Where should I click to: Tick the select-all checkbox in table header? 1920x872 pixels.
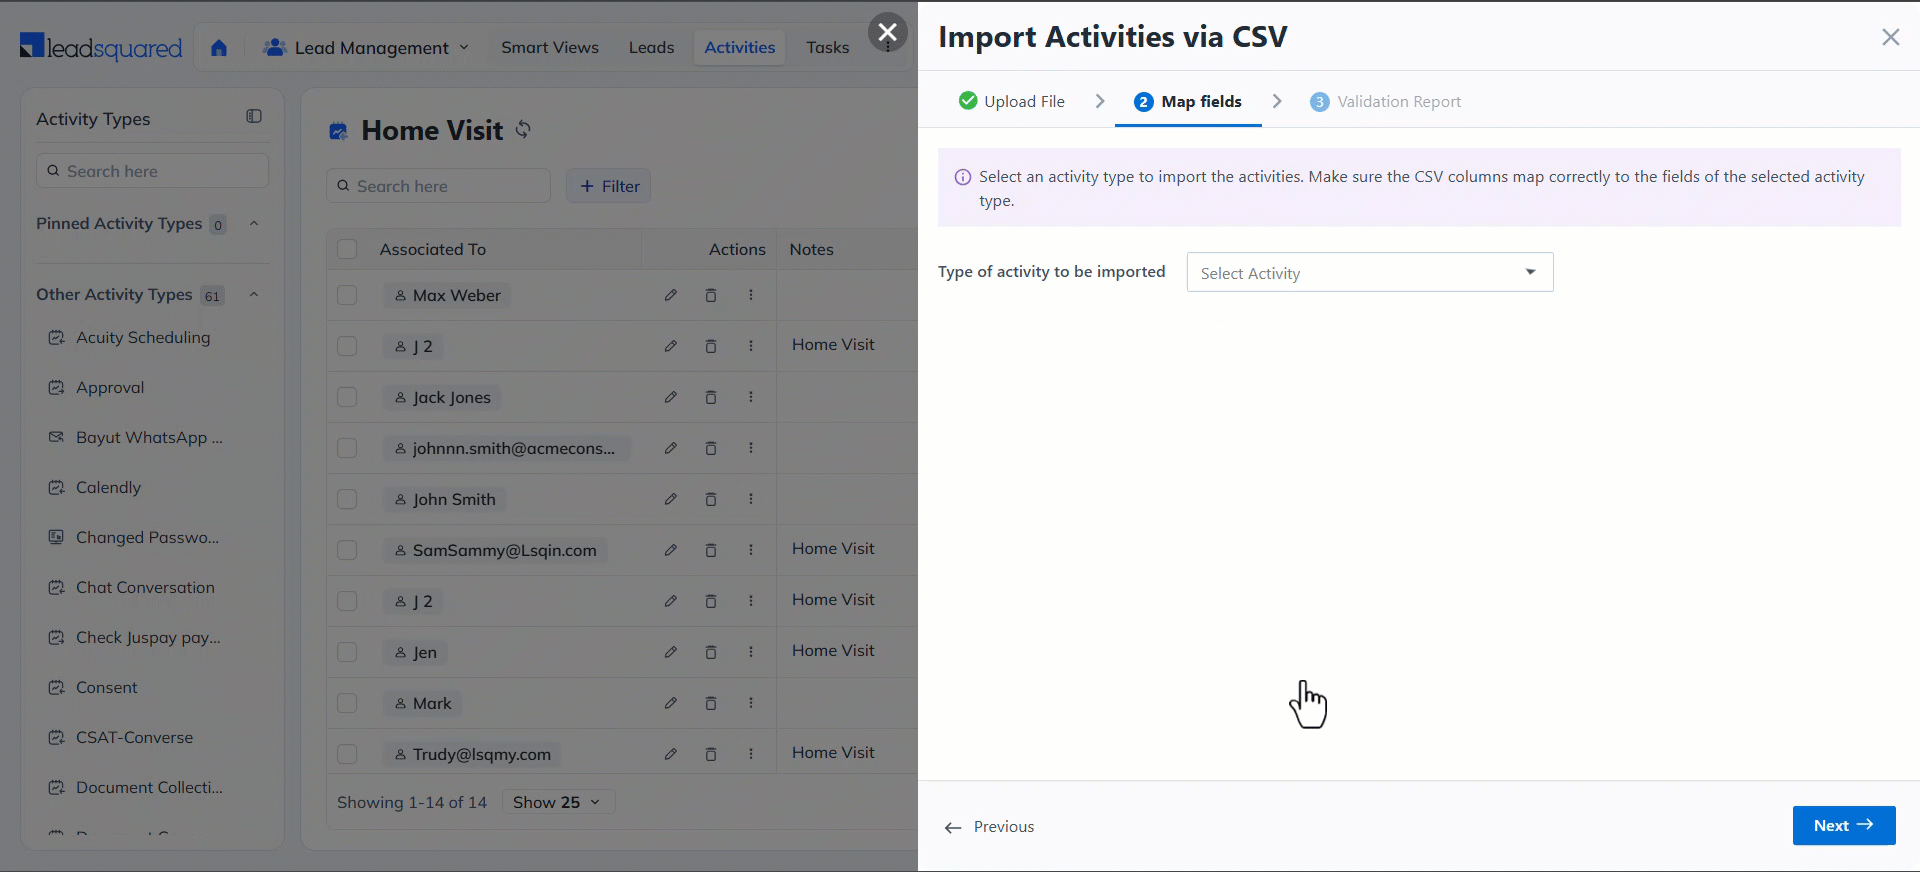[x=347, y=249]
